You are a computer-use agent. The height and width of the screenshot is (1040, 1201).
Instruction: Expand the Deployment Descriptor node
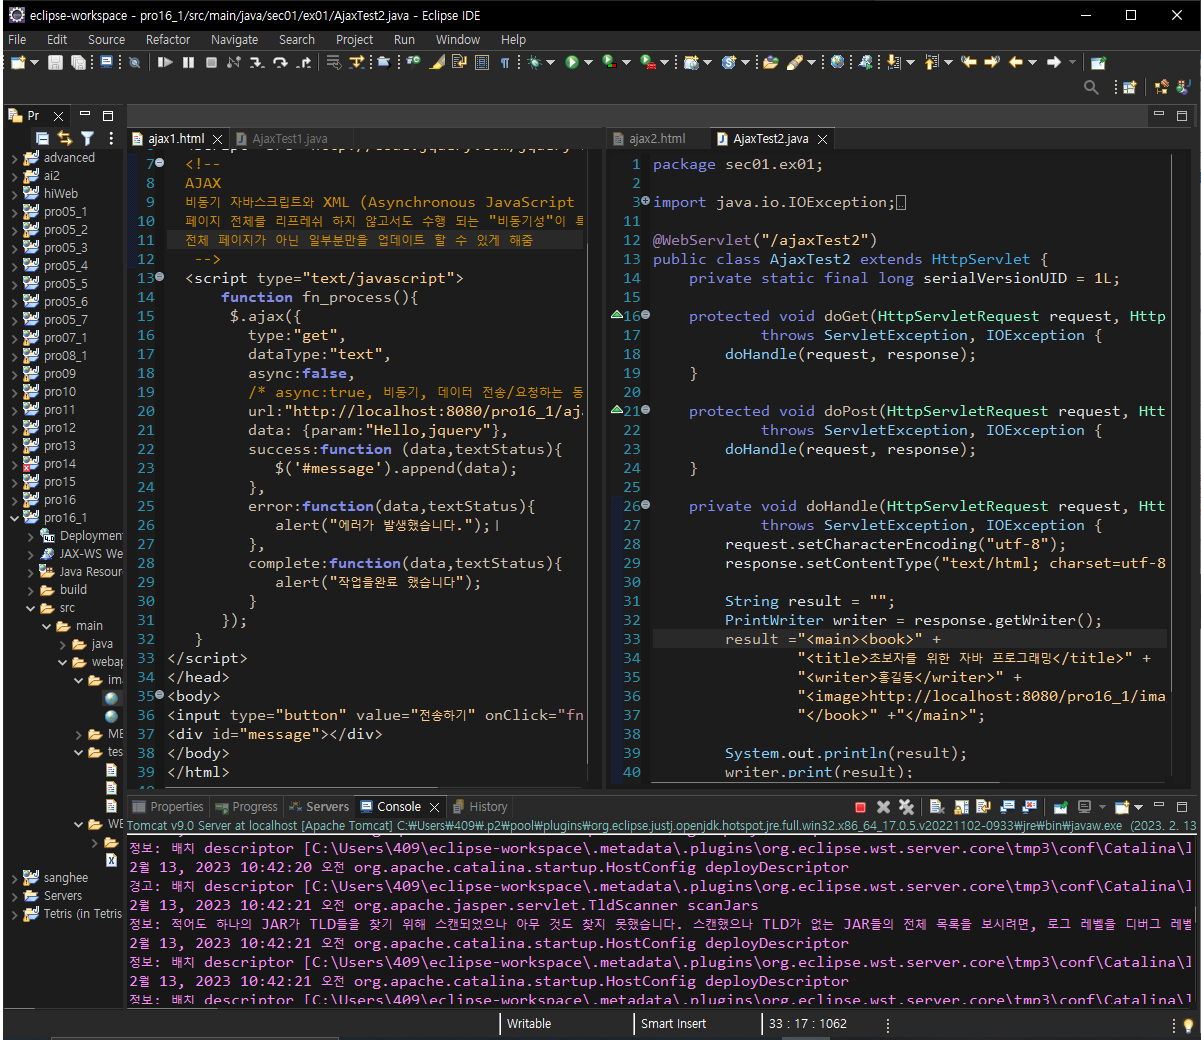(31, 536)
